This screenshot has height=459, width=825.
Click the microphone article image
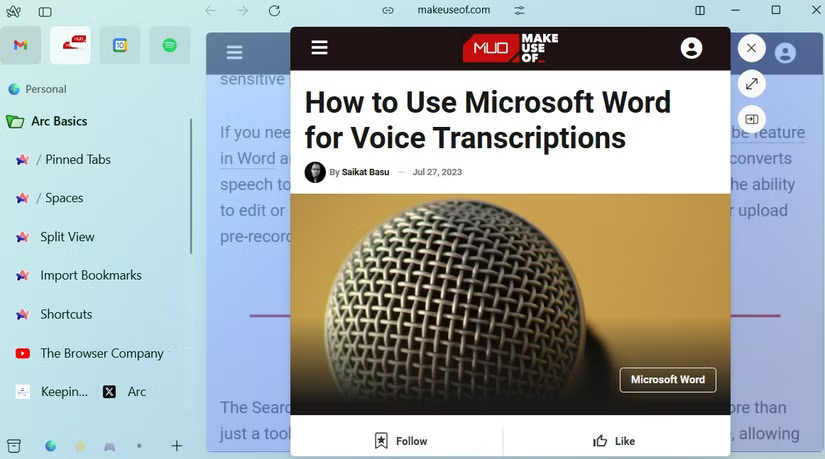(x=510, y=304)
